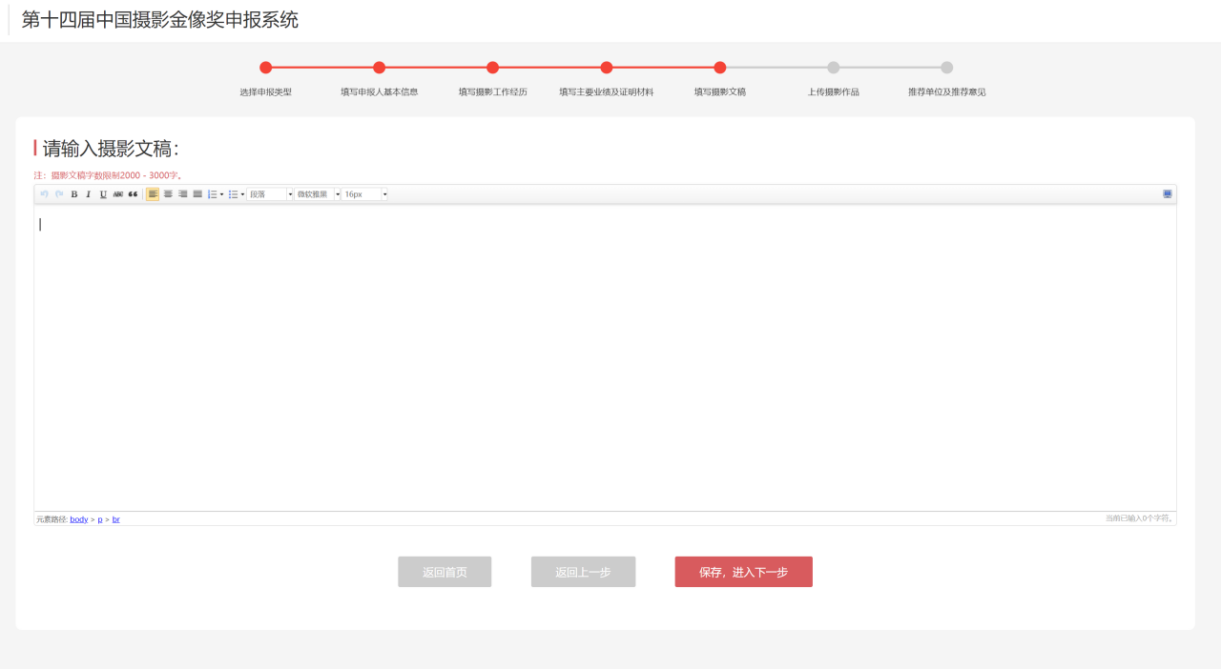Screen dimensions: 1221x669
Task: Insert an ordered numbered list
Action: point(212,194)
